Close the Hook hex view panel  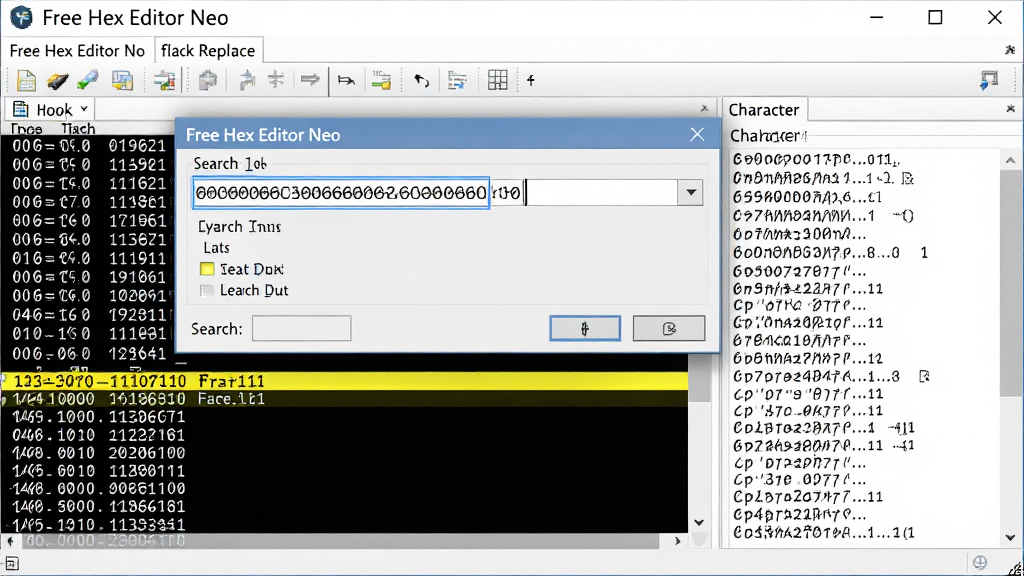pos(704,108)
